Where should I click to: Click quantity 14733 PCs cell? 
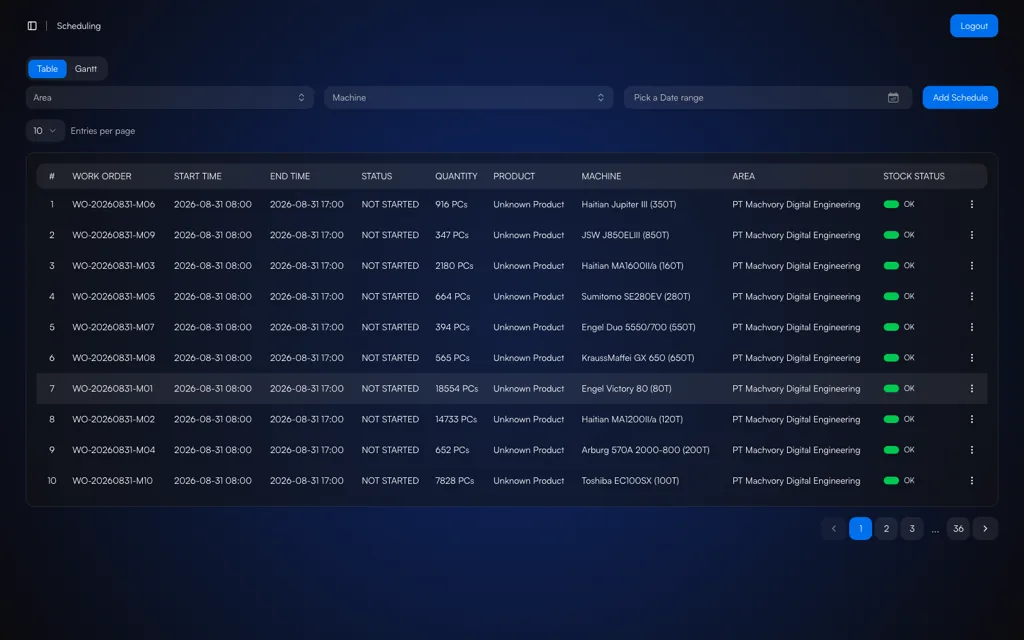456,419
